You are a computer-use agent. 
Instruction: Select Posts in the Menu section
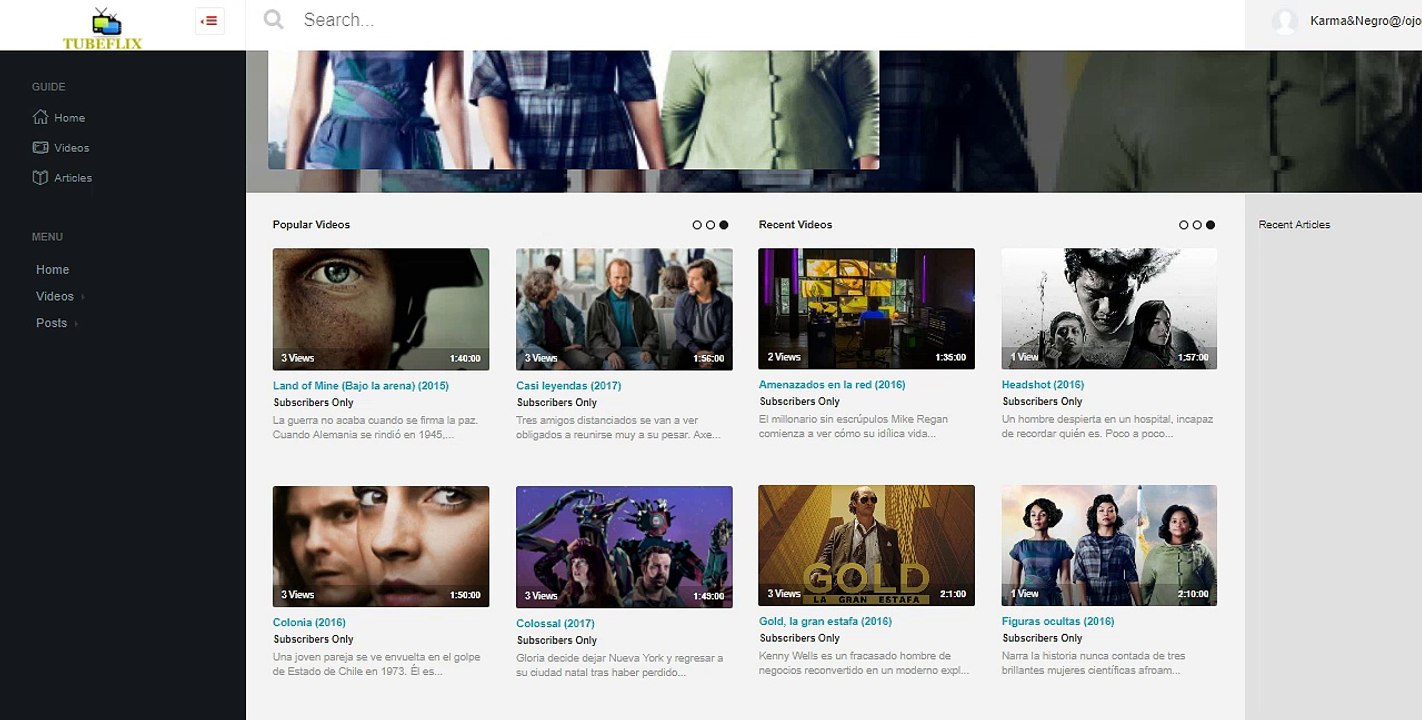click(52, 323)
